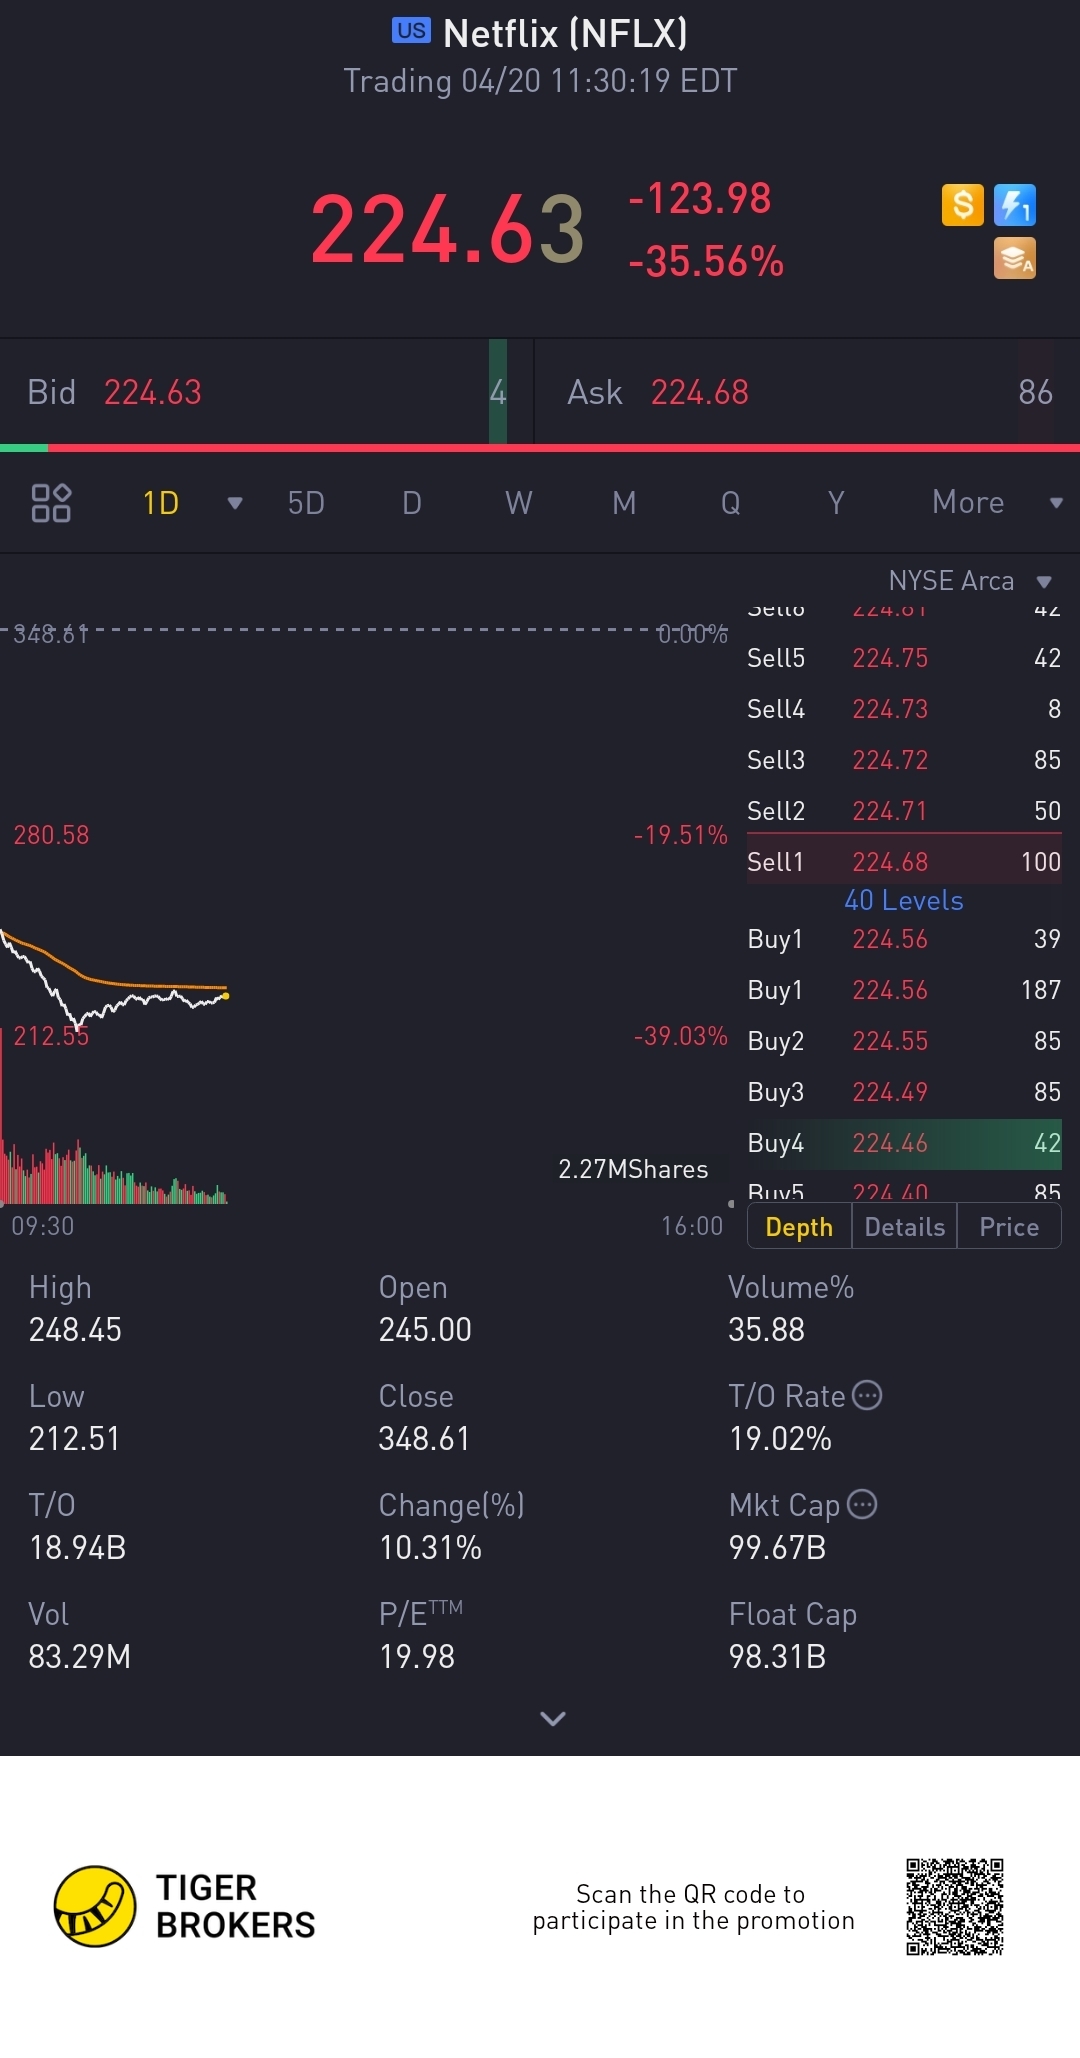Select the Details tab
Image resolution: width=1080 pixels, height=2058 pixels.
tap(905, 1227)
